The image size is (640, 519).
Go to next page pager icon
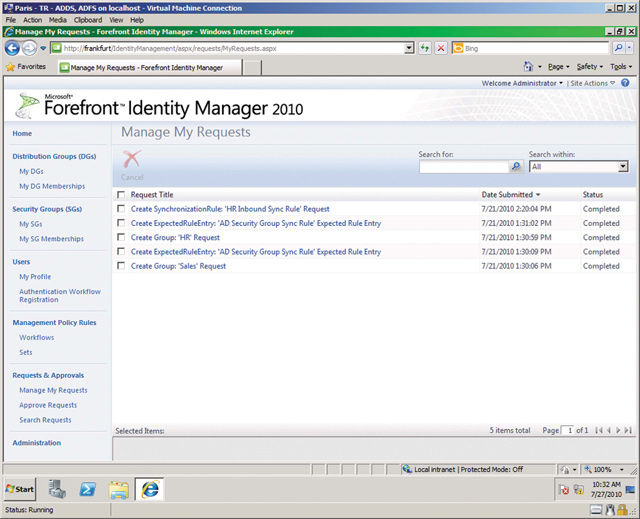[x=618, y=430]
